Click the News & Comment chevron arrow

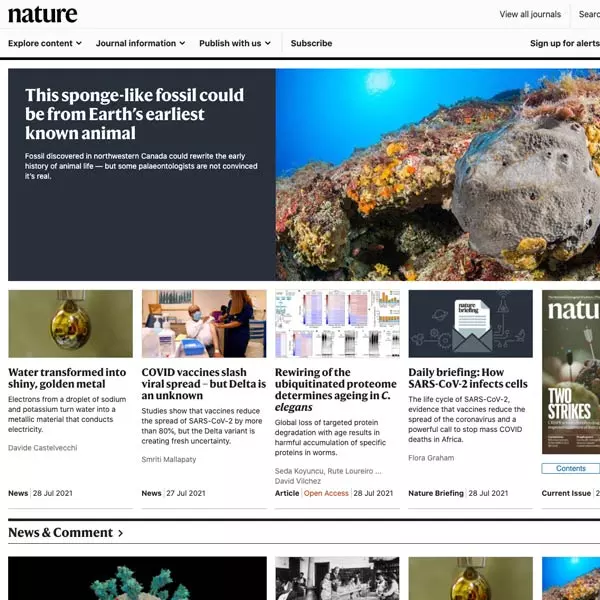[x=120, y=533]
